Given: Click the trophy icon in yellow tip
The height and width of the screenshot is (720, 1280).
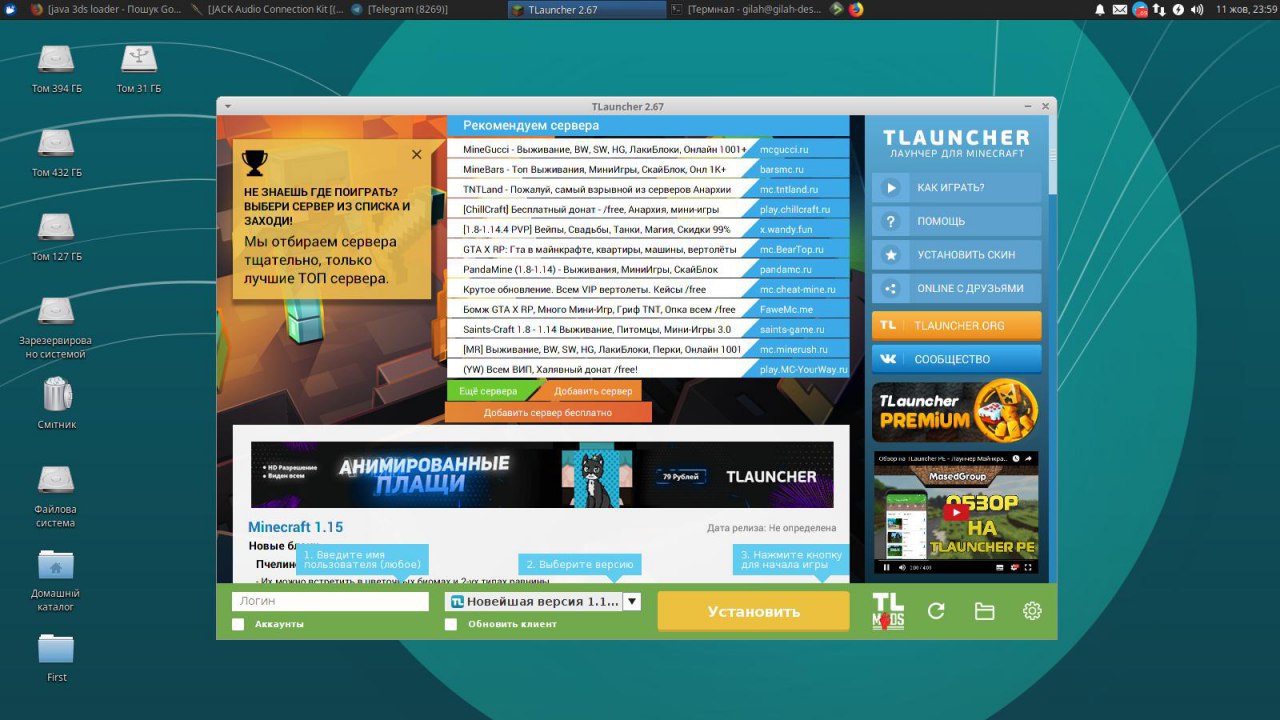Looking at the screenshot, I should click(x=255, y=163).
